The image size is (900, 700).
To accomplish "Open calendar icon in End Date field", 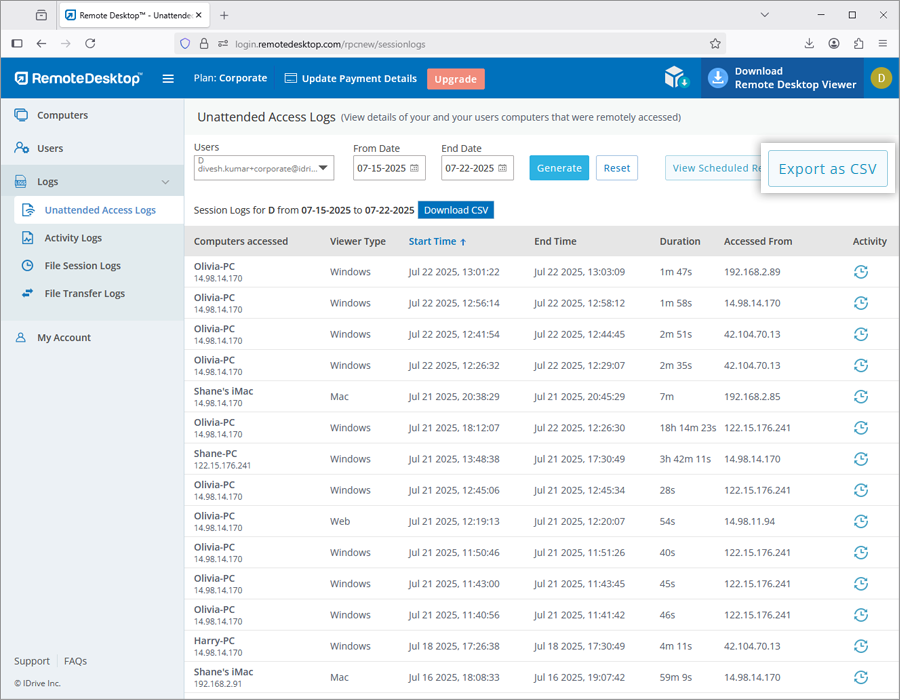I will click(x=502, y=168).
